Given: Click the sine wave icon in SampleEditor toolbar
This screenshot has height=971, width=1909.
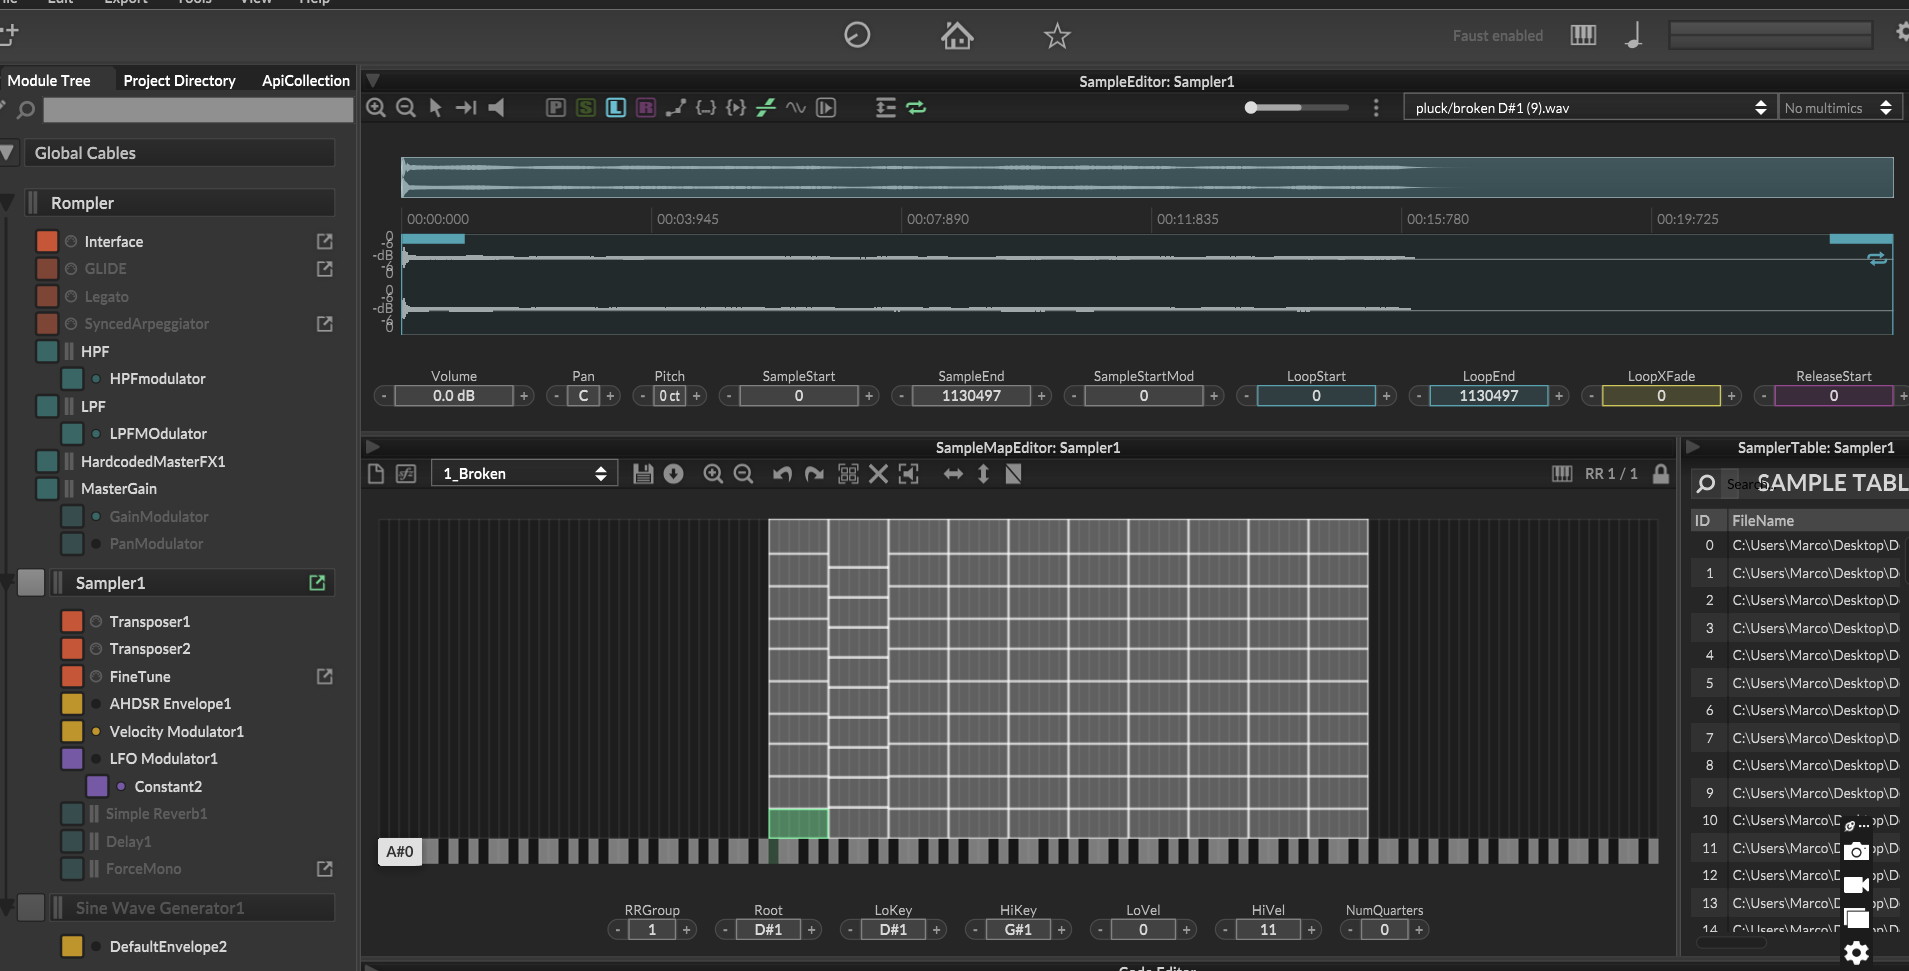Looking at the screenshot, I should (796, 107).
